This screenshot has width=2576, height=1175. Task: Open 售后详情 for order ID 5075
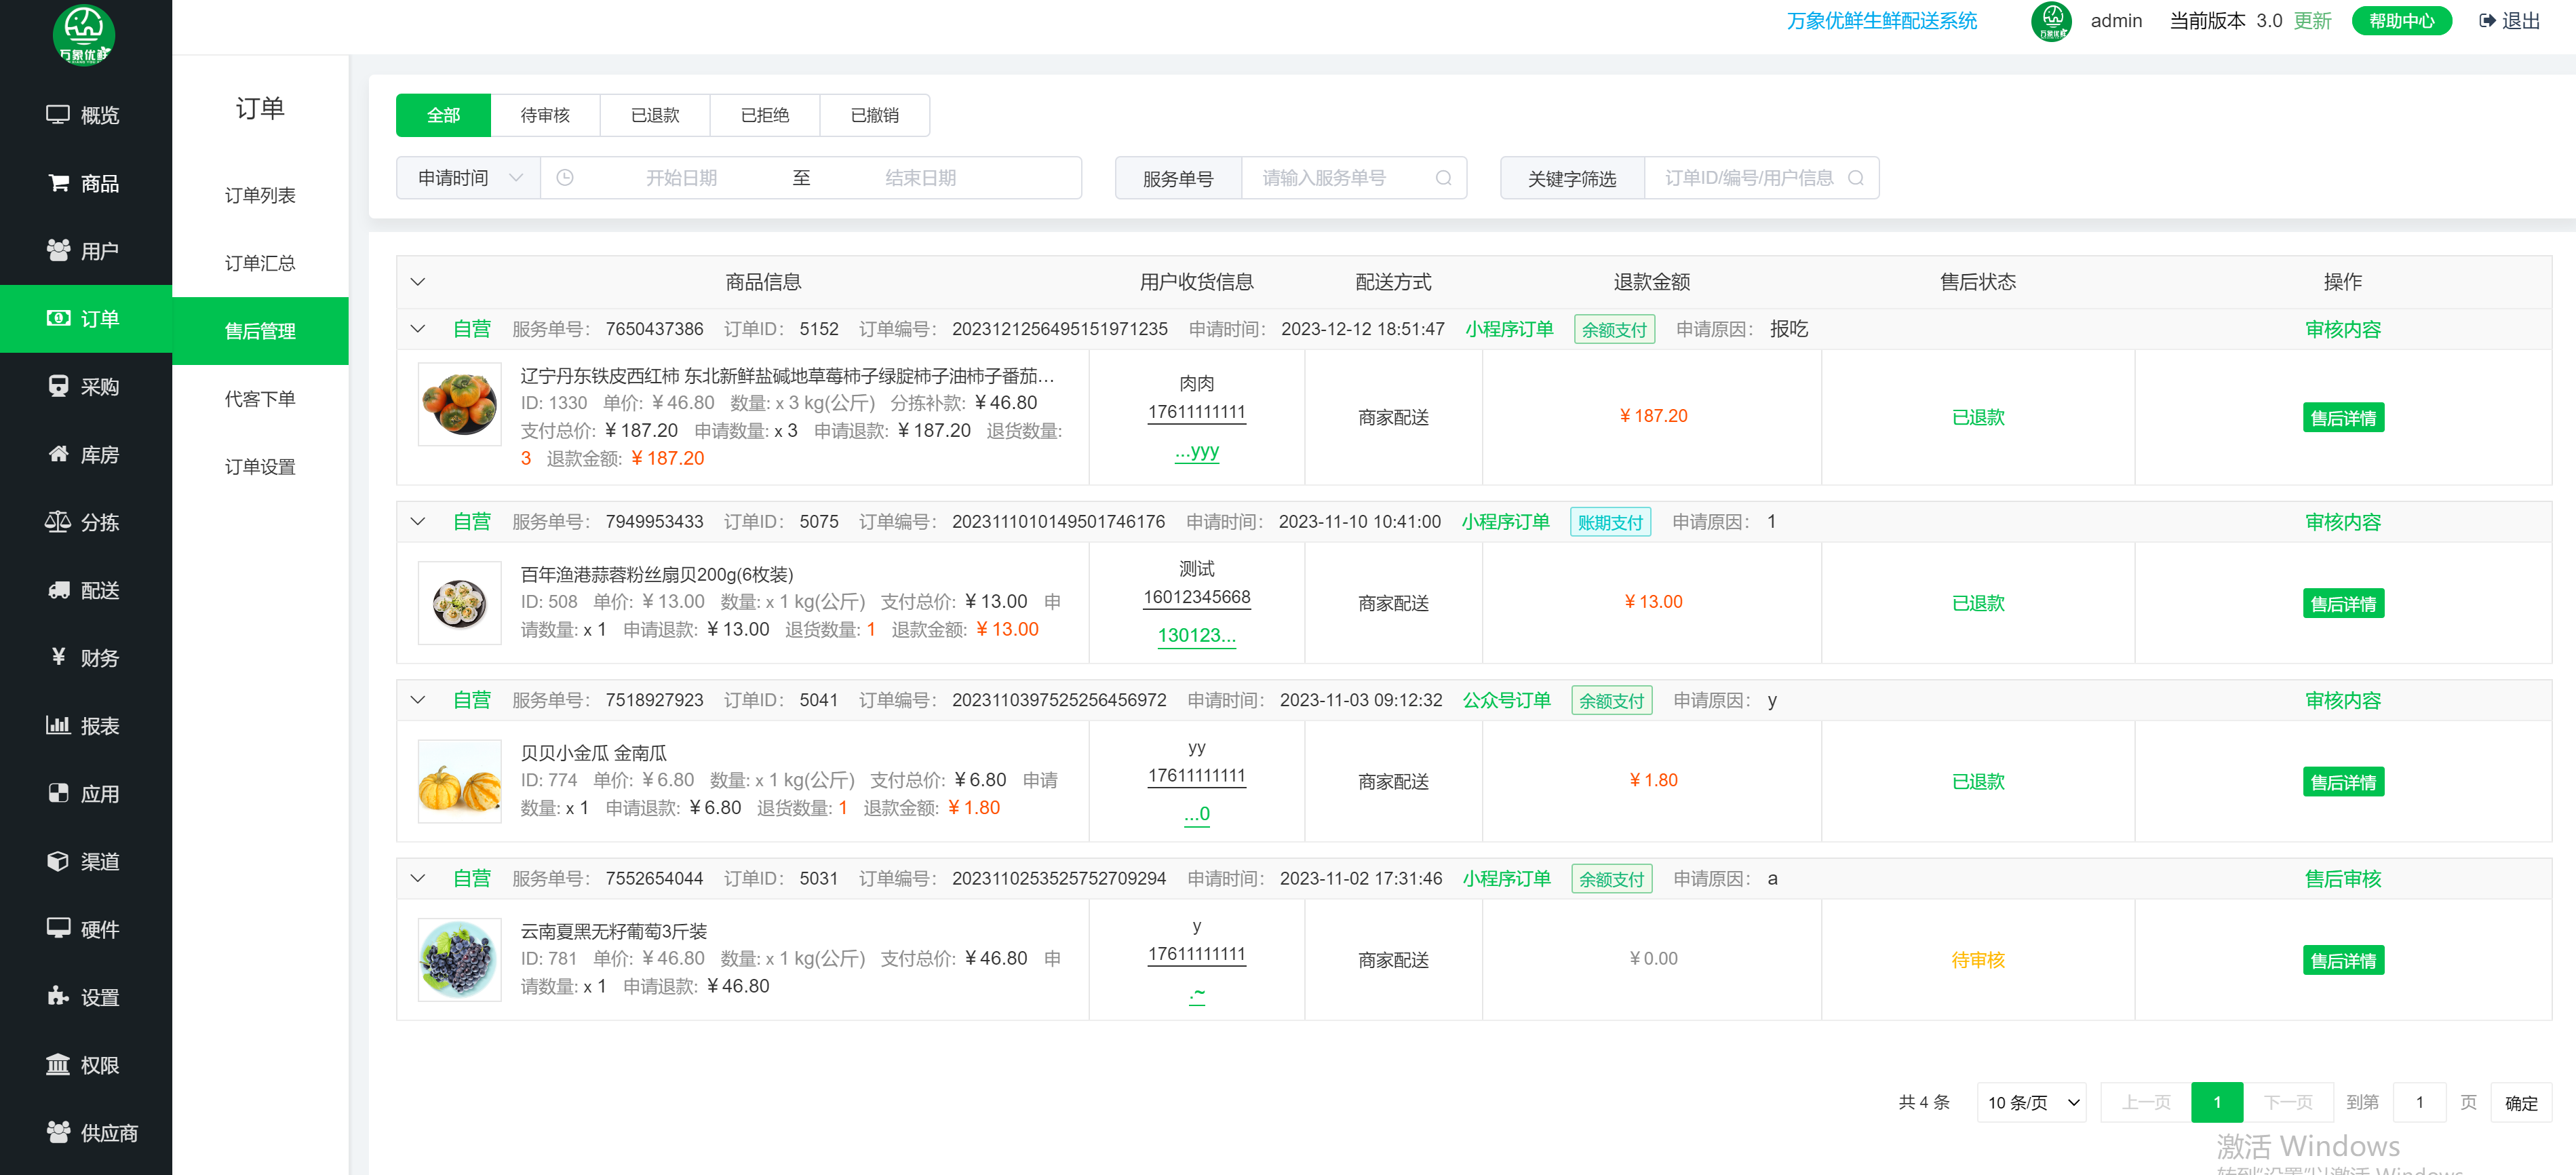(2343, 603)
